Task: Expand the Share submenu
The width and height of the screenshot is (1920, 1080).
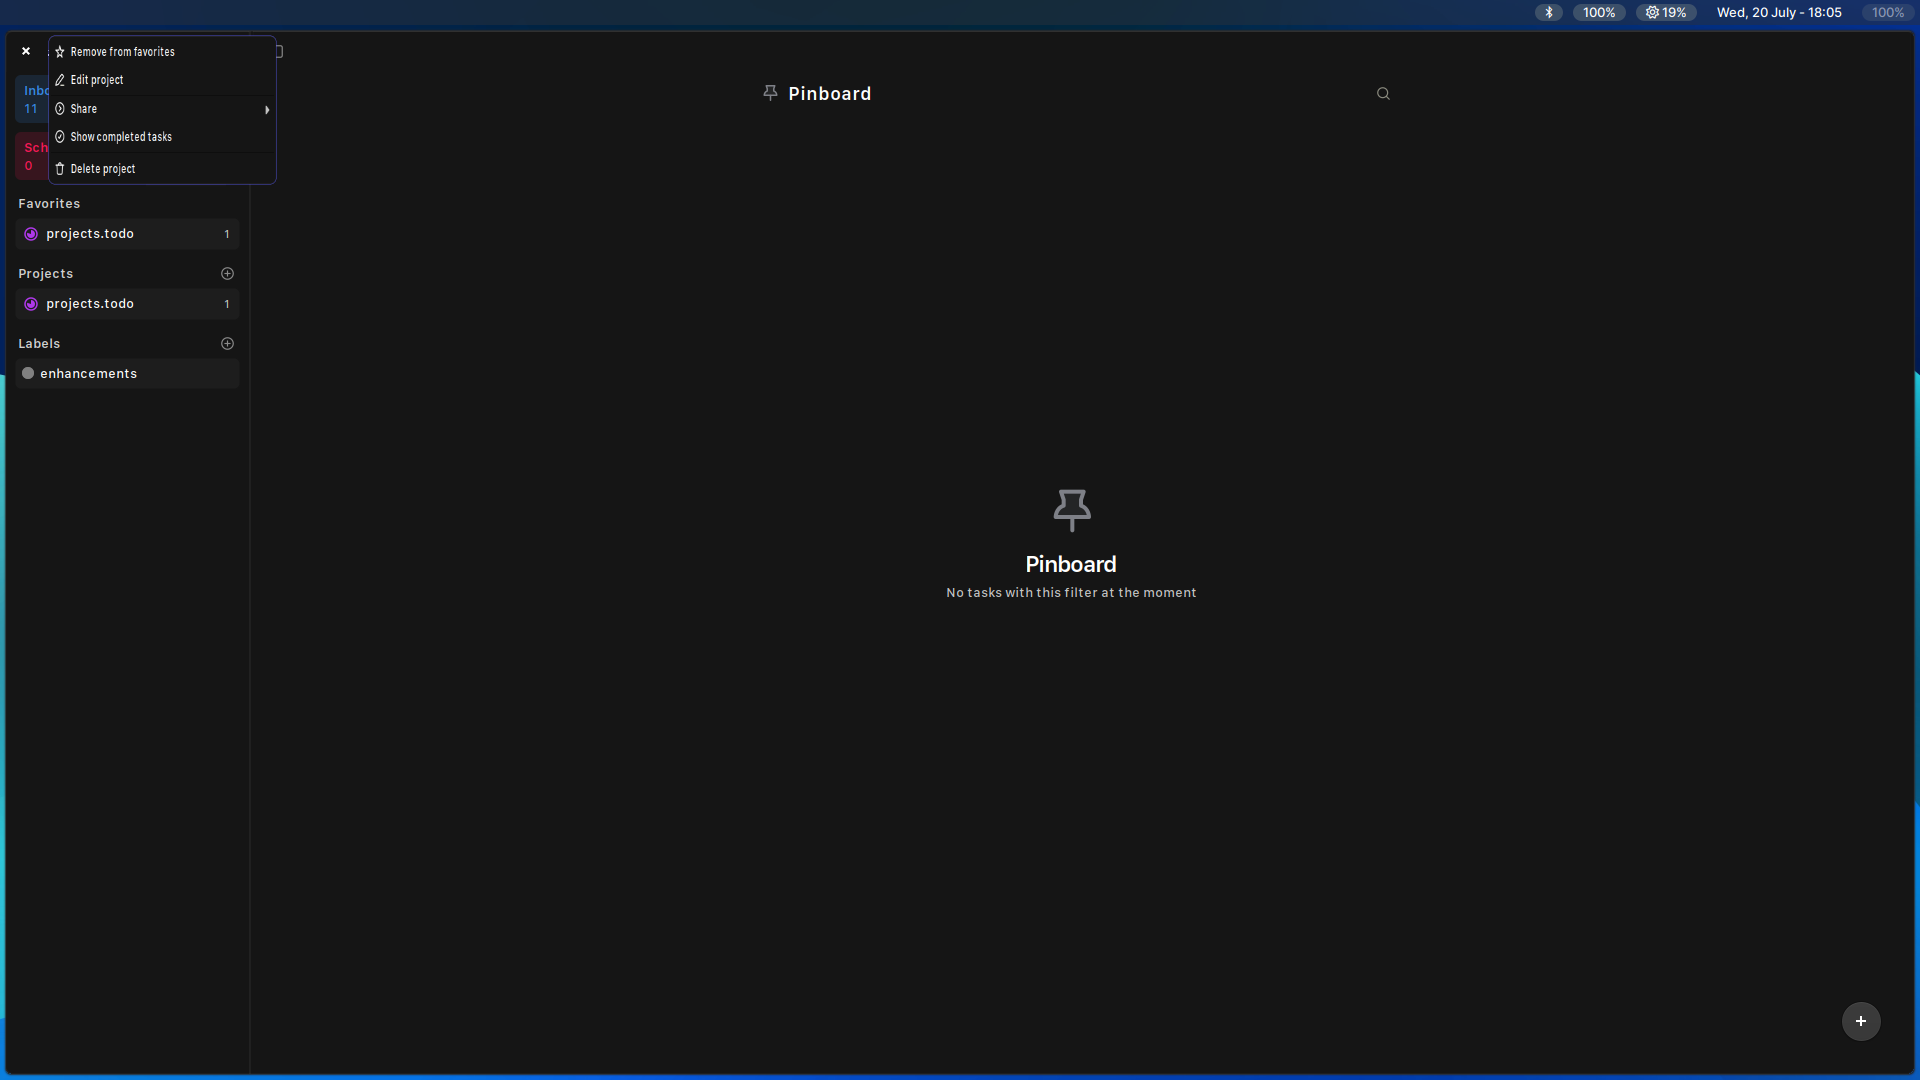Action: (x=162, y=109)
